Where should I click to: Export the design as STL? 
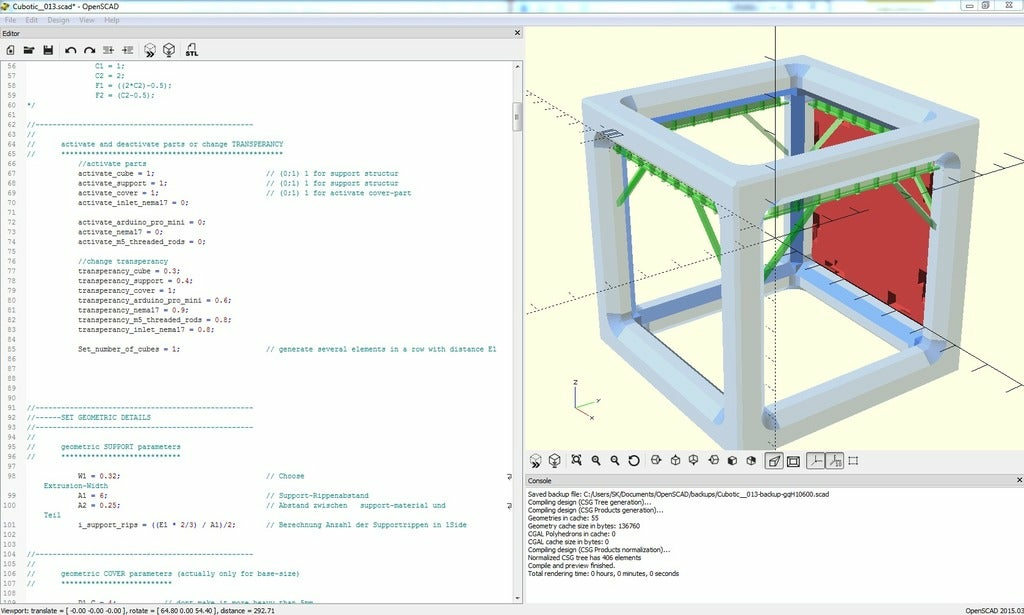(191, 50)
